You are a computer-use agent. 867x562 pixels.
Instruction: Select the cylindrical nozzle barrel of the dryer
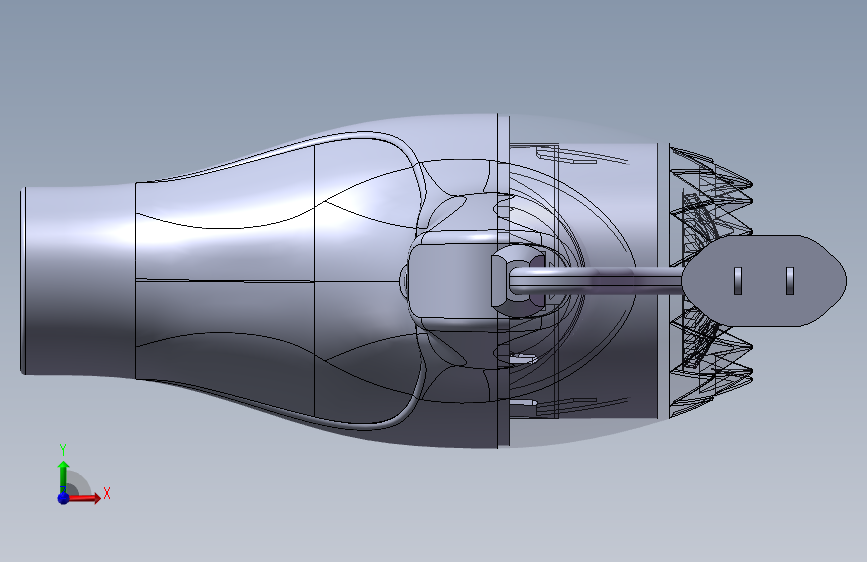(x=78, y=281)
